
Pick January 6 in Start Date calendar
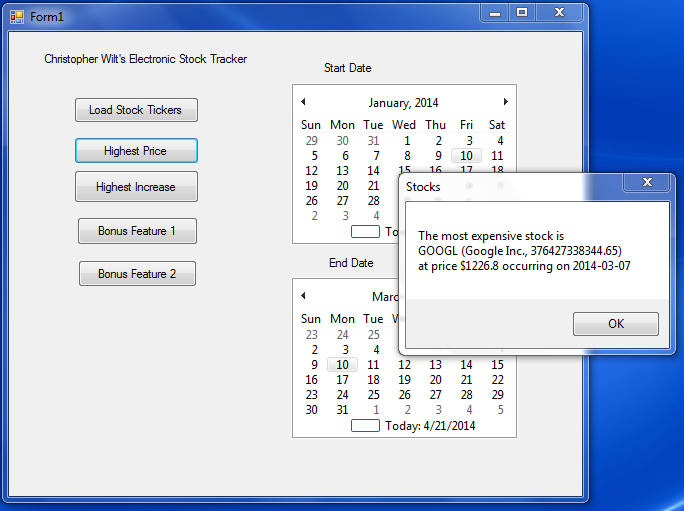click(345, 156)
